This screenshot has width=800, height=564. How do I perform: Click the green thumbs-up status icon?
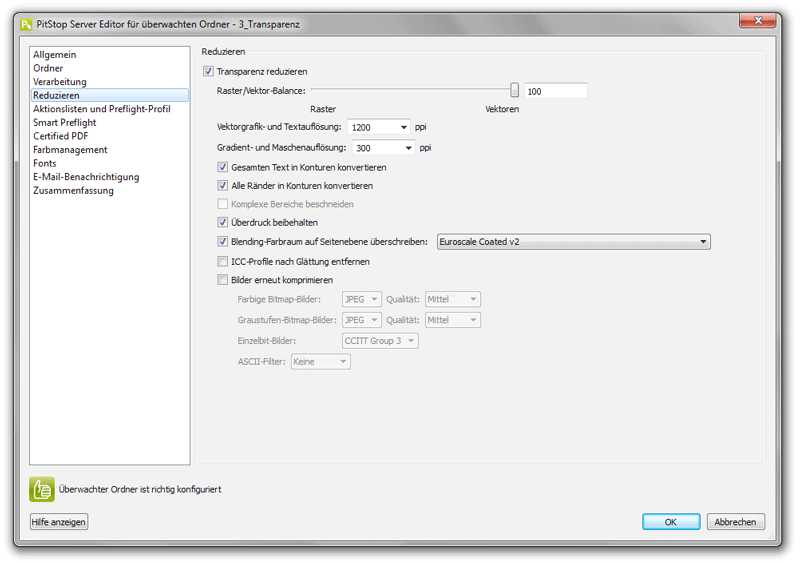pyautogui.click(x=42, y=489)
